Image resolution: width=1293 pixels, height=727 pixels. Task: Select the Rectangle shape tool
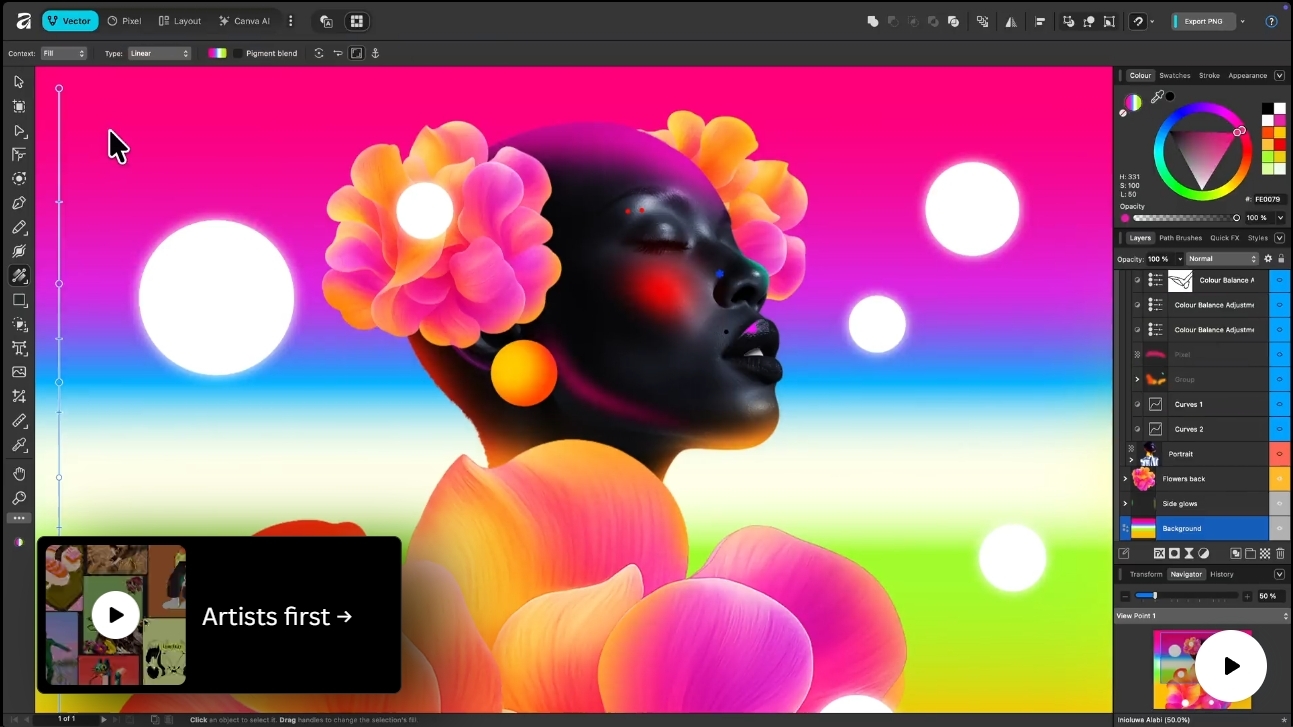click(x=19, y=300)
